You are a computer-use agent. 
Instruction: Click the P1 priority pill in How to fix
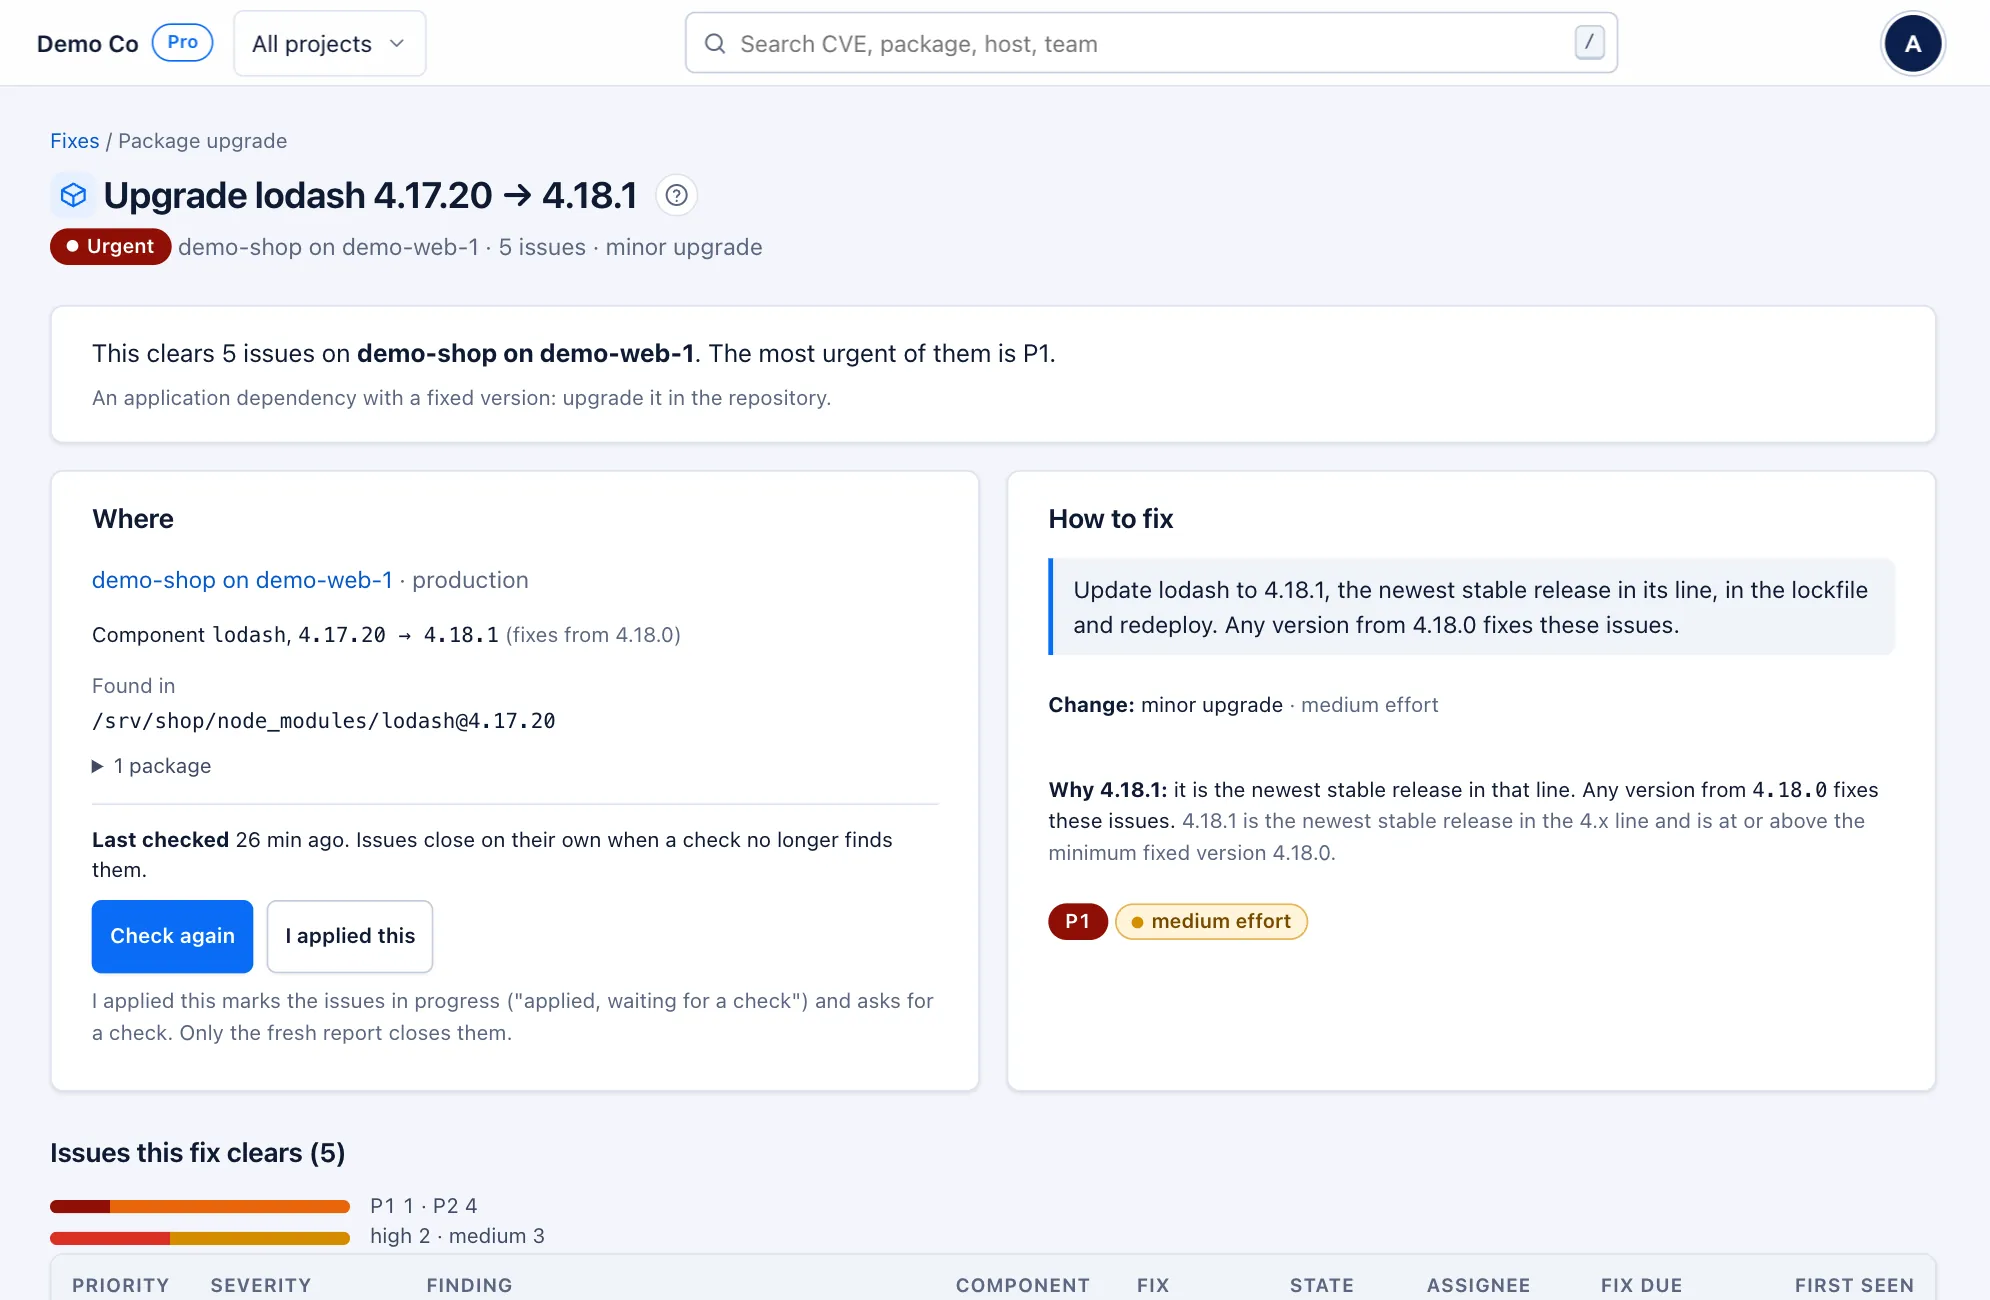[x=1077, y=921]
